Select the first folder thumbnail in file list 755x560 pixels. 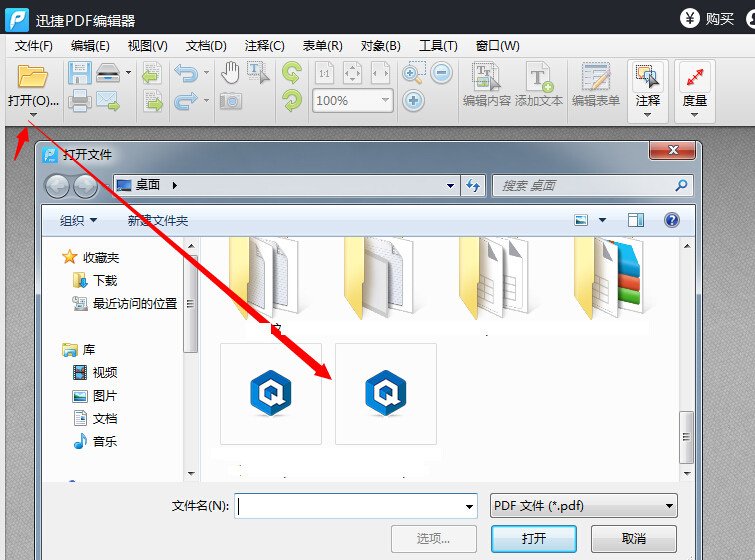click(x=267, y=279)
